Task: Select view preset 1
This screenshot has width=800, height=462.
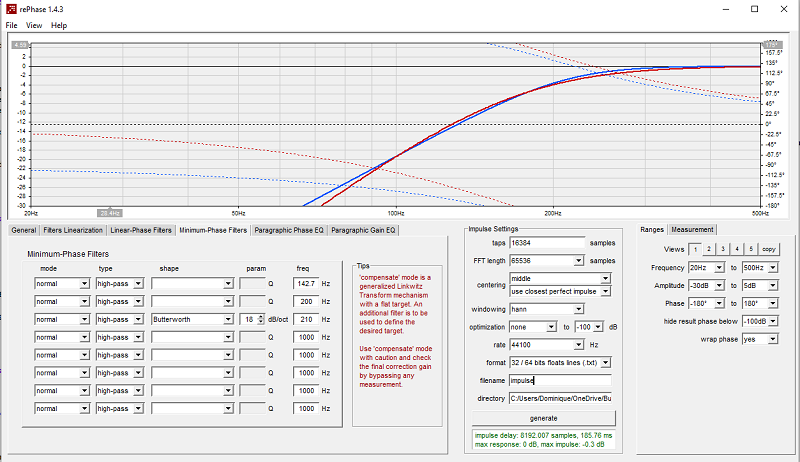Action: (694, 249)
